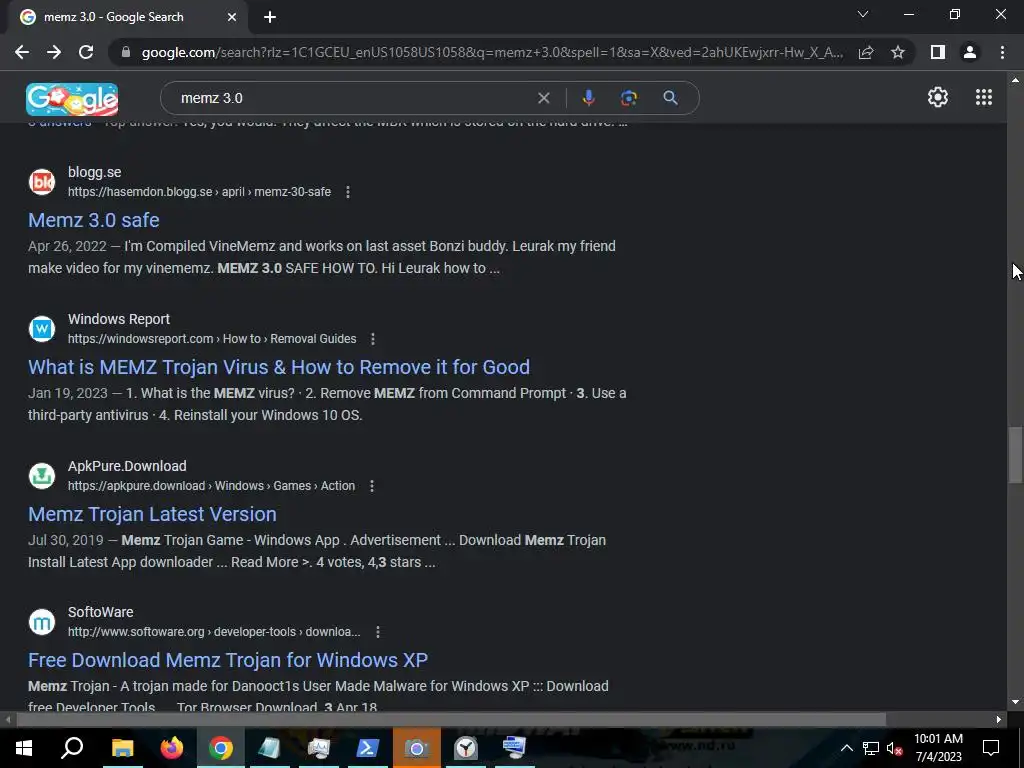
Task: Click the softoware.org URL breadcrumb
Action: point(214,632)
